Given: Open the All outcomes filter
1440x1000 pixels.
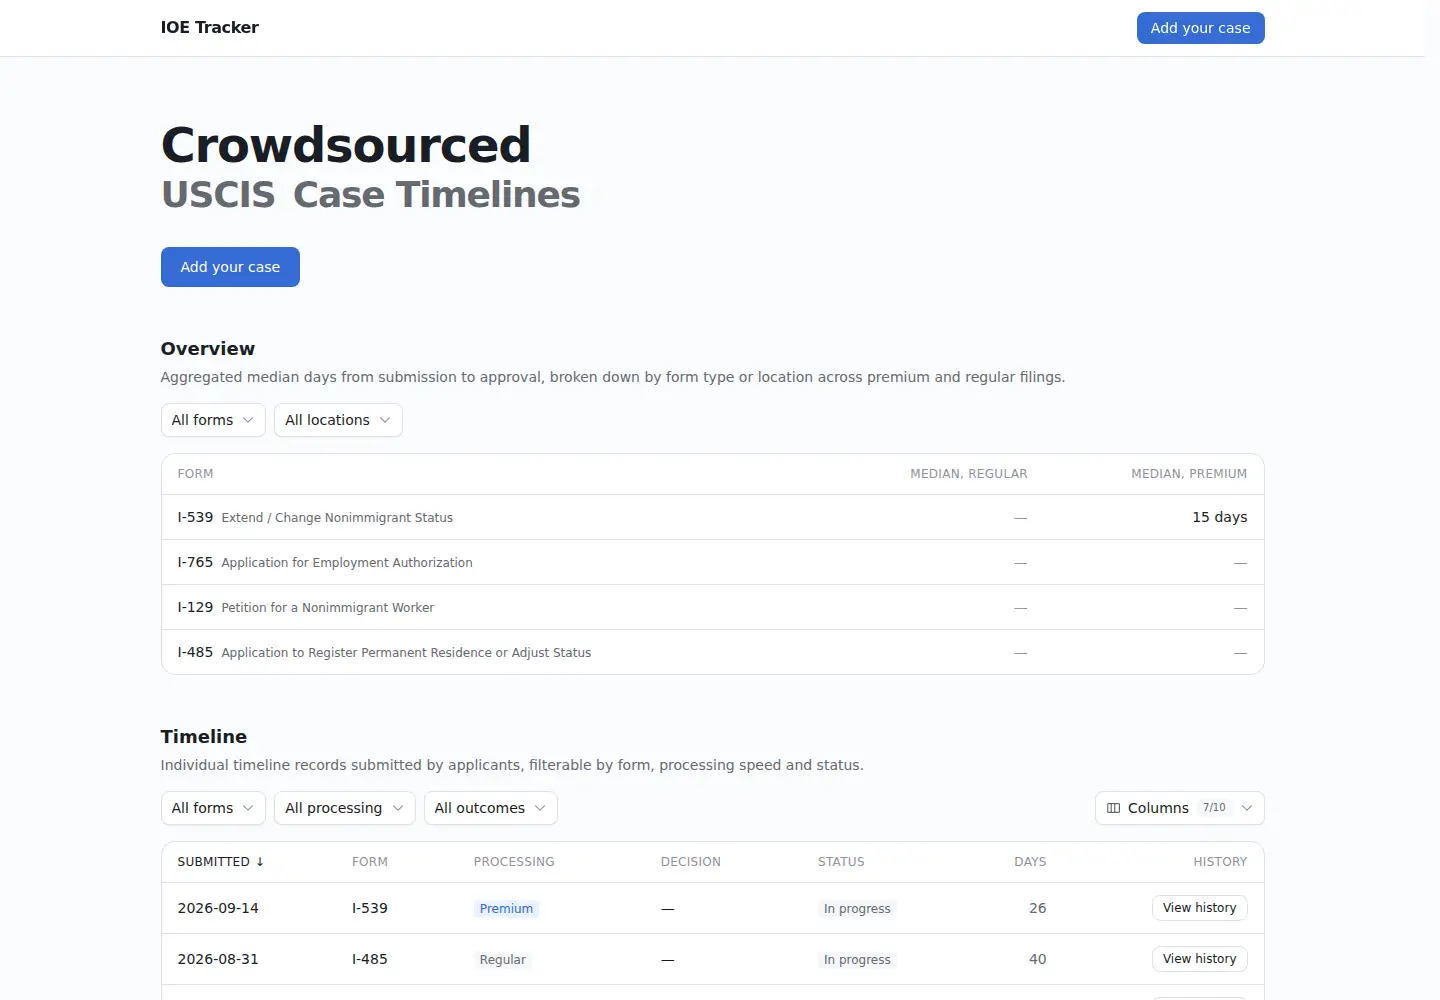Looking at the screenshot, I should coord(490,808).
